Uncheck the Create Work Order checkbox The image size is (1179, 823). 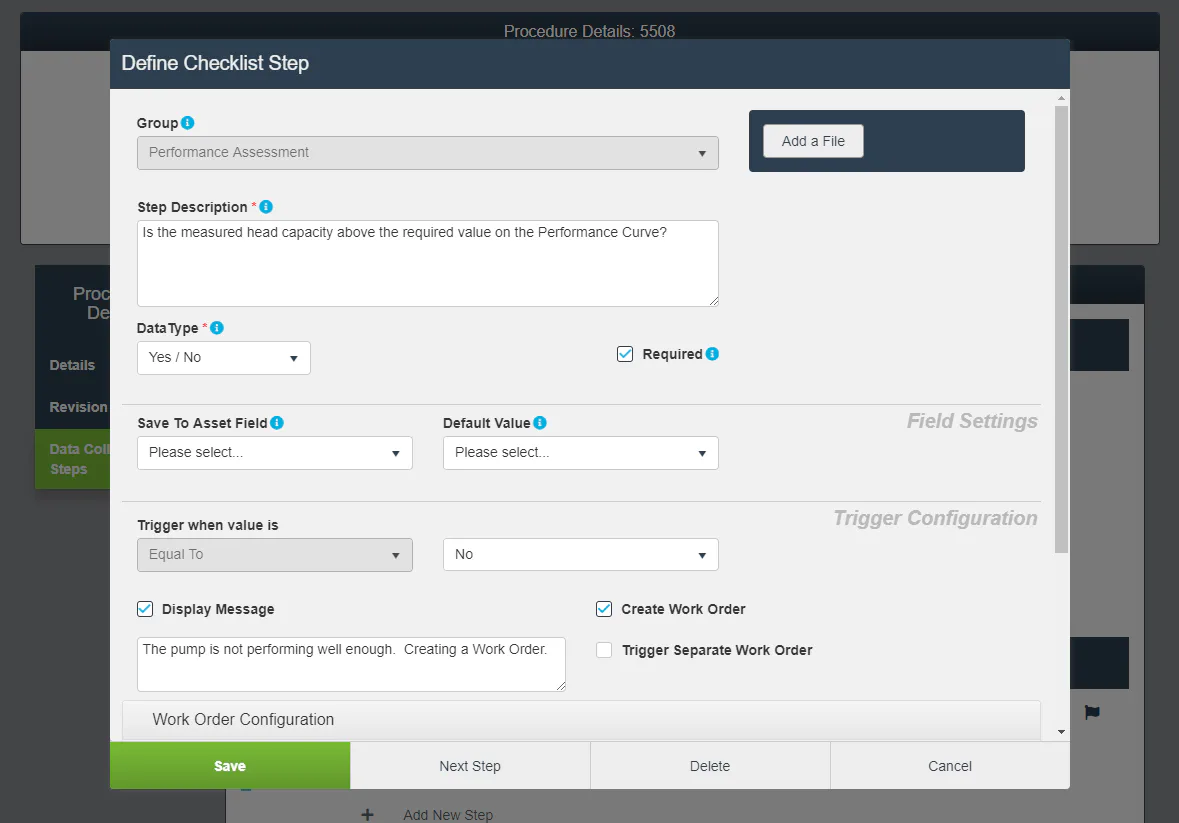point(604,609)
